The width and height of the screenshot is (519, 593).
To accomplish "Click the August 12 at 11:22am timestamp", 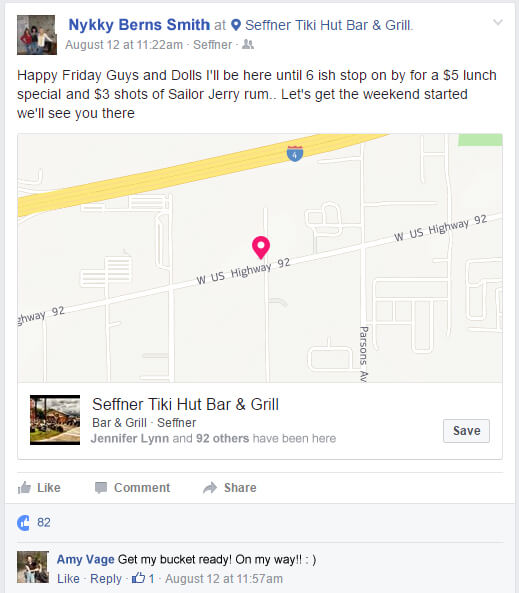I will click(124, 45).
